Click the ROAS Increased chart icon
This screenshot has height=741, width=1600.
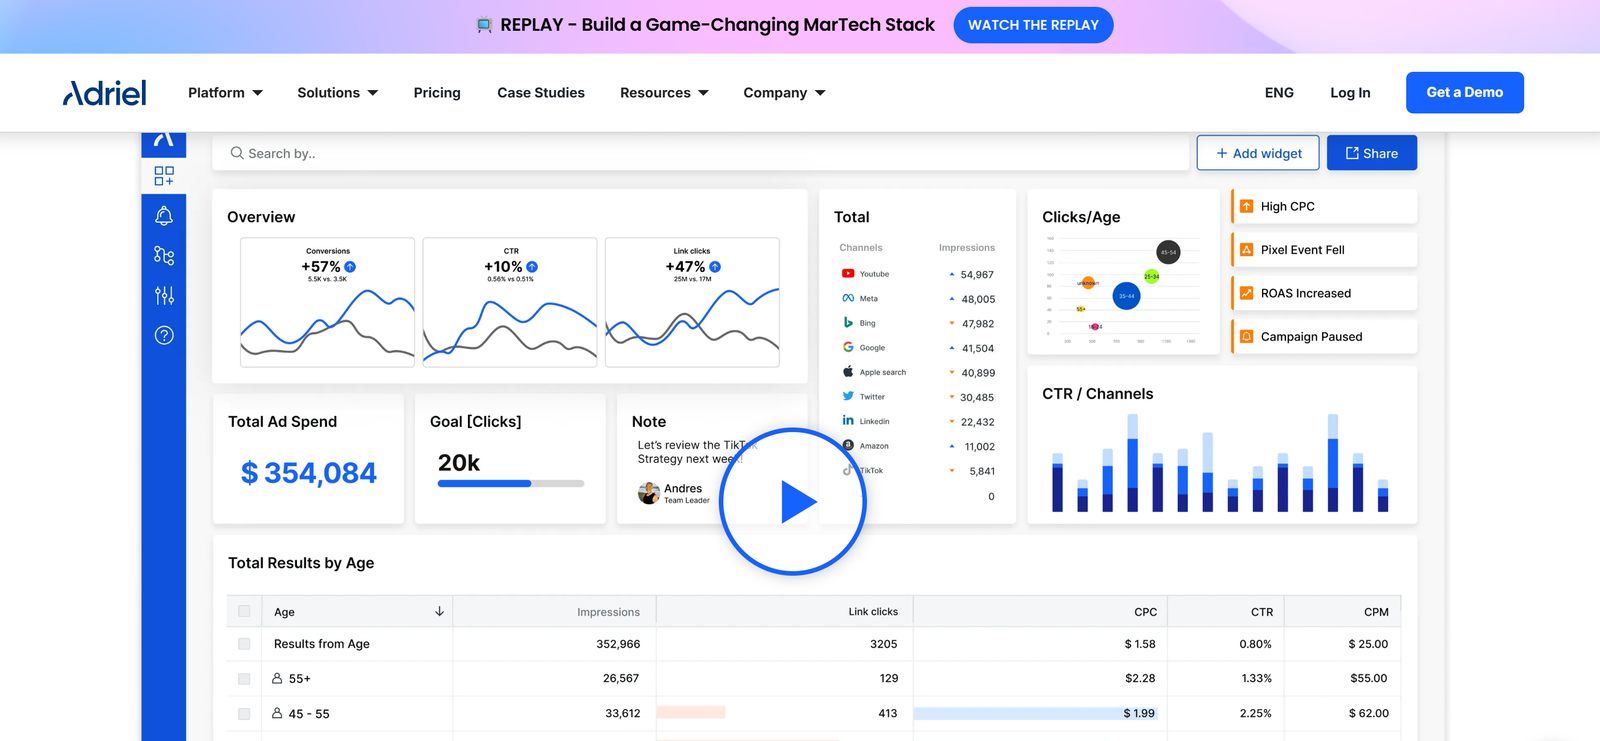(1247, 293)
